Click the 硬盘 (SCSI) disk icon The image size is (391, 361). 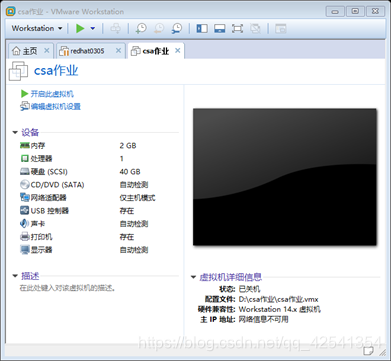tap(25, 172)
